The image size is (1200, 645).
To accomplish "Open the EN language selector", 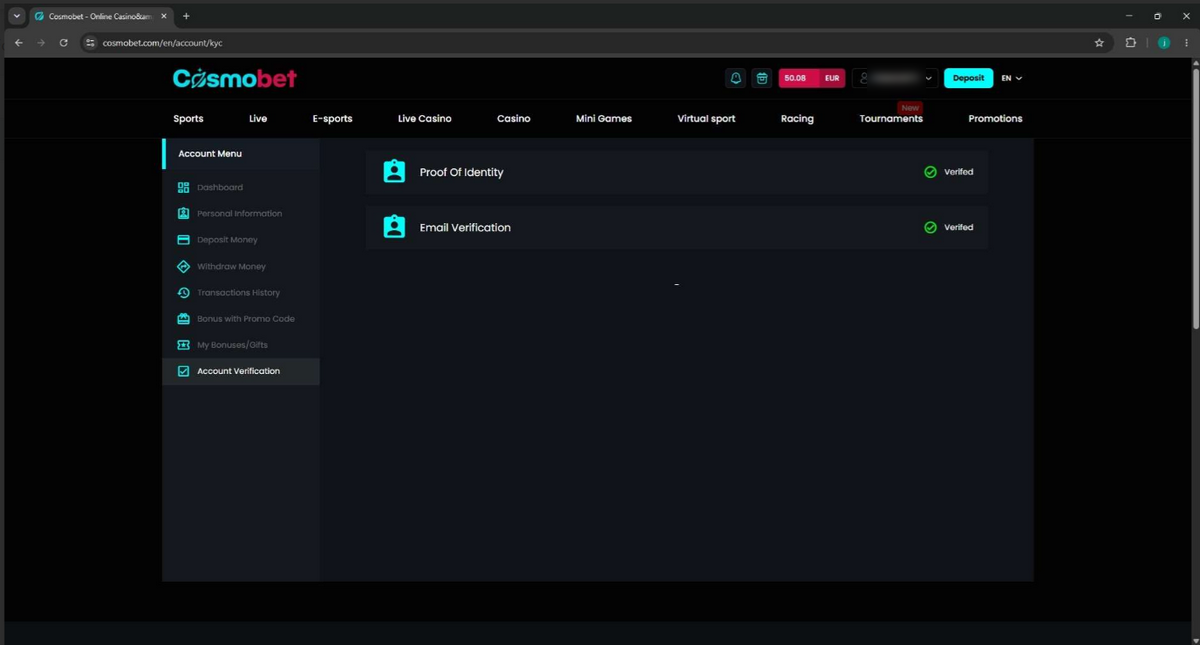I will tap(1012, 78).
